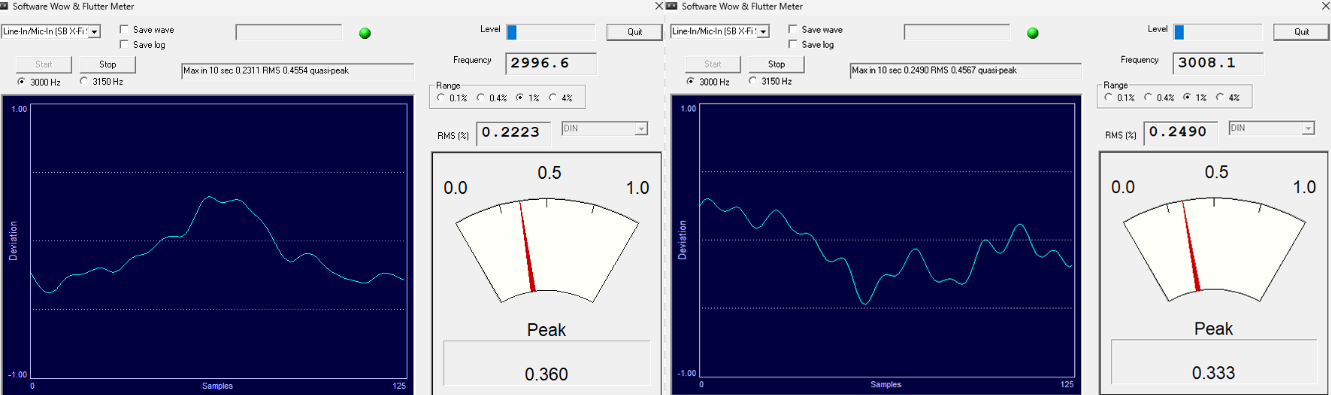Click Quit button in left window

click(634, 31)
